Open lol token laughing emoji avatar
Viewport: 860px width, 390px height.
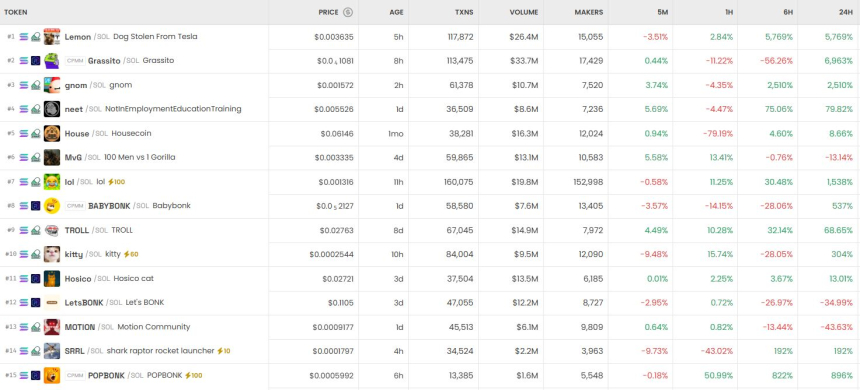tap(52, 182)
